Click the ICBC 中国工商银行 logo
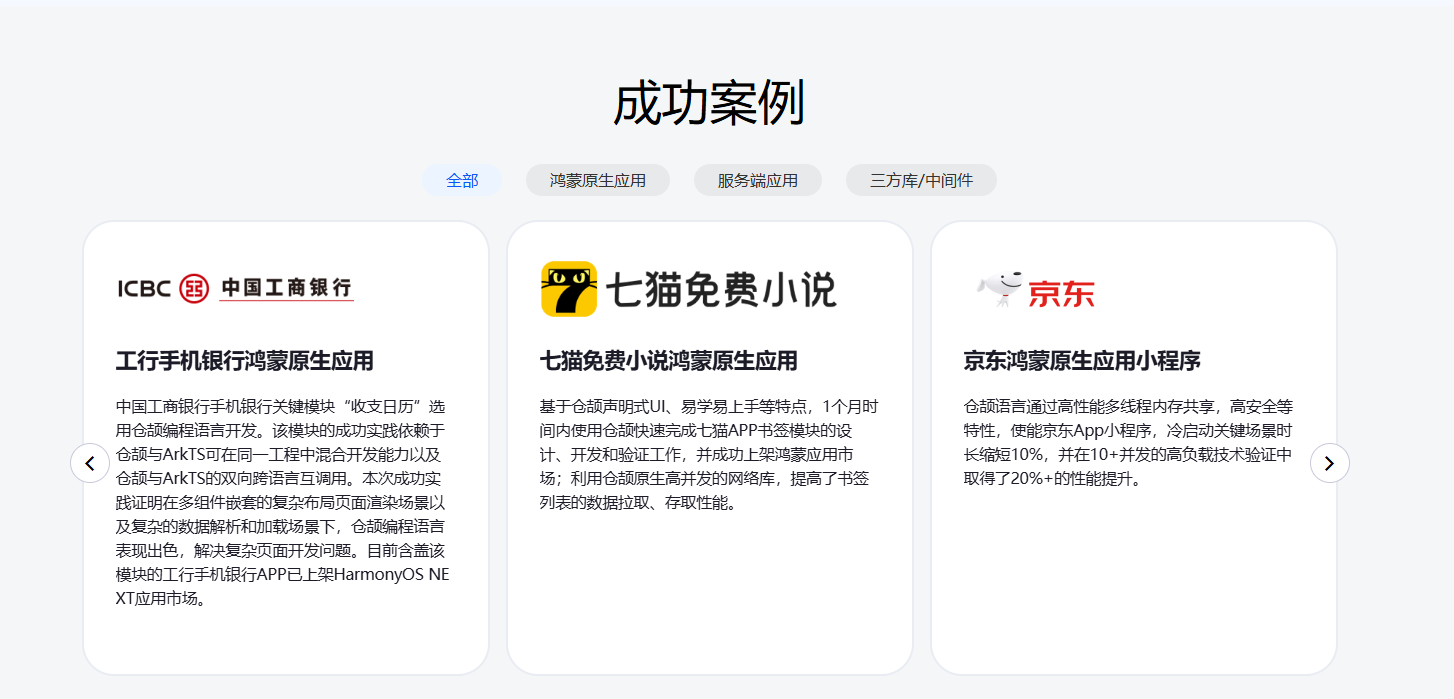 pyautogui.click(x=235, y=288)
